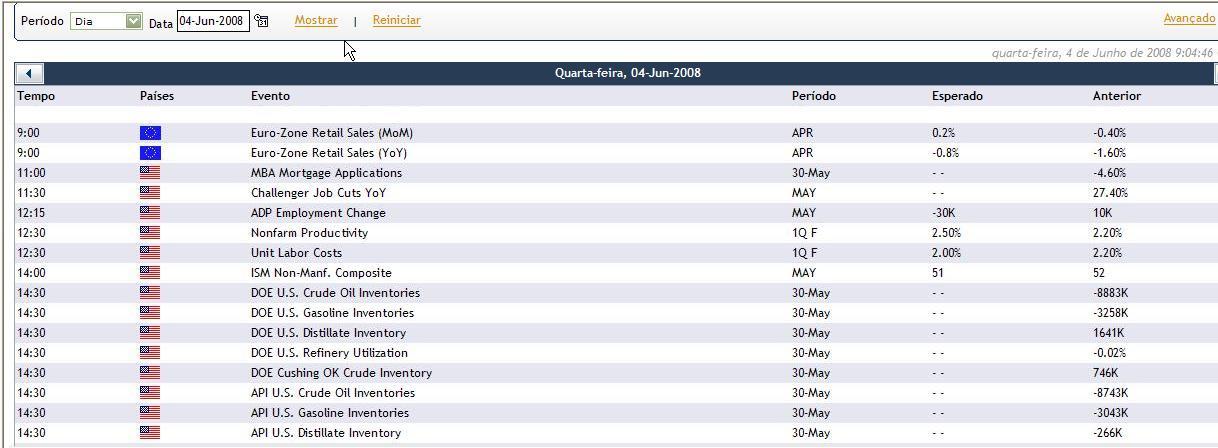This screenshot has height=448, width=1218.
Task: Click the Mostrar link
Action: pos(316,20)
